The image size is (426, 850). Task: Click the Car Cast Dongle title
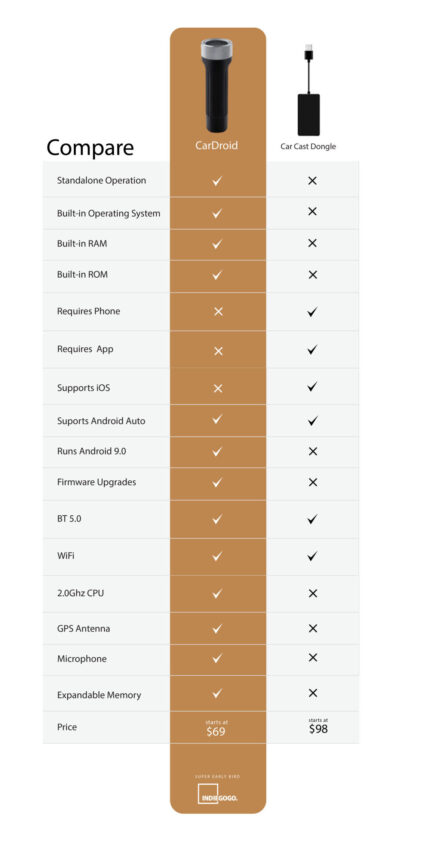tap(308, 146)
